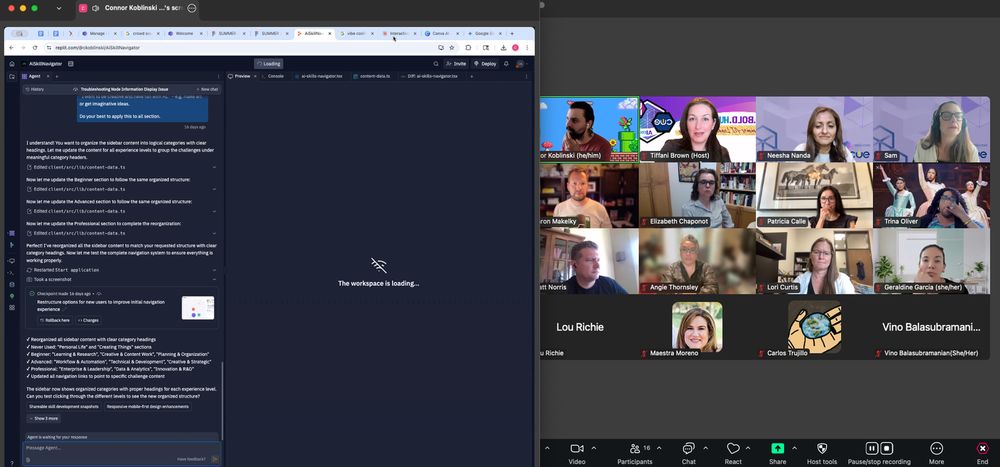Open the tools grid icon in sidebar
This screenshot has height=467, width=1000.
click(11, 308)
